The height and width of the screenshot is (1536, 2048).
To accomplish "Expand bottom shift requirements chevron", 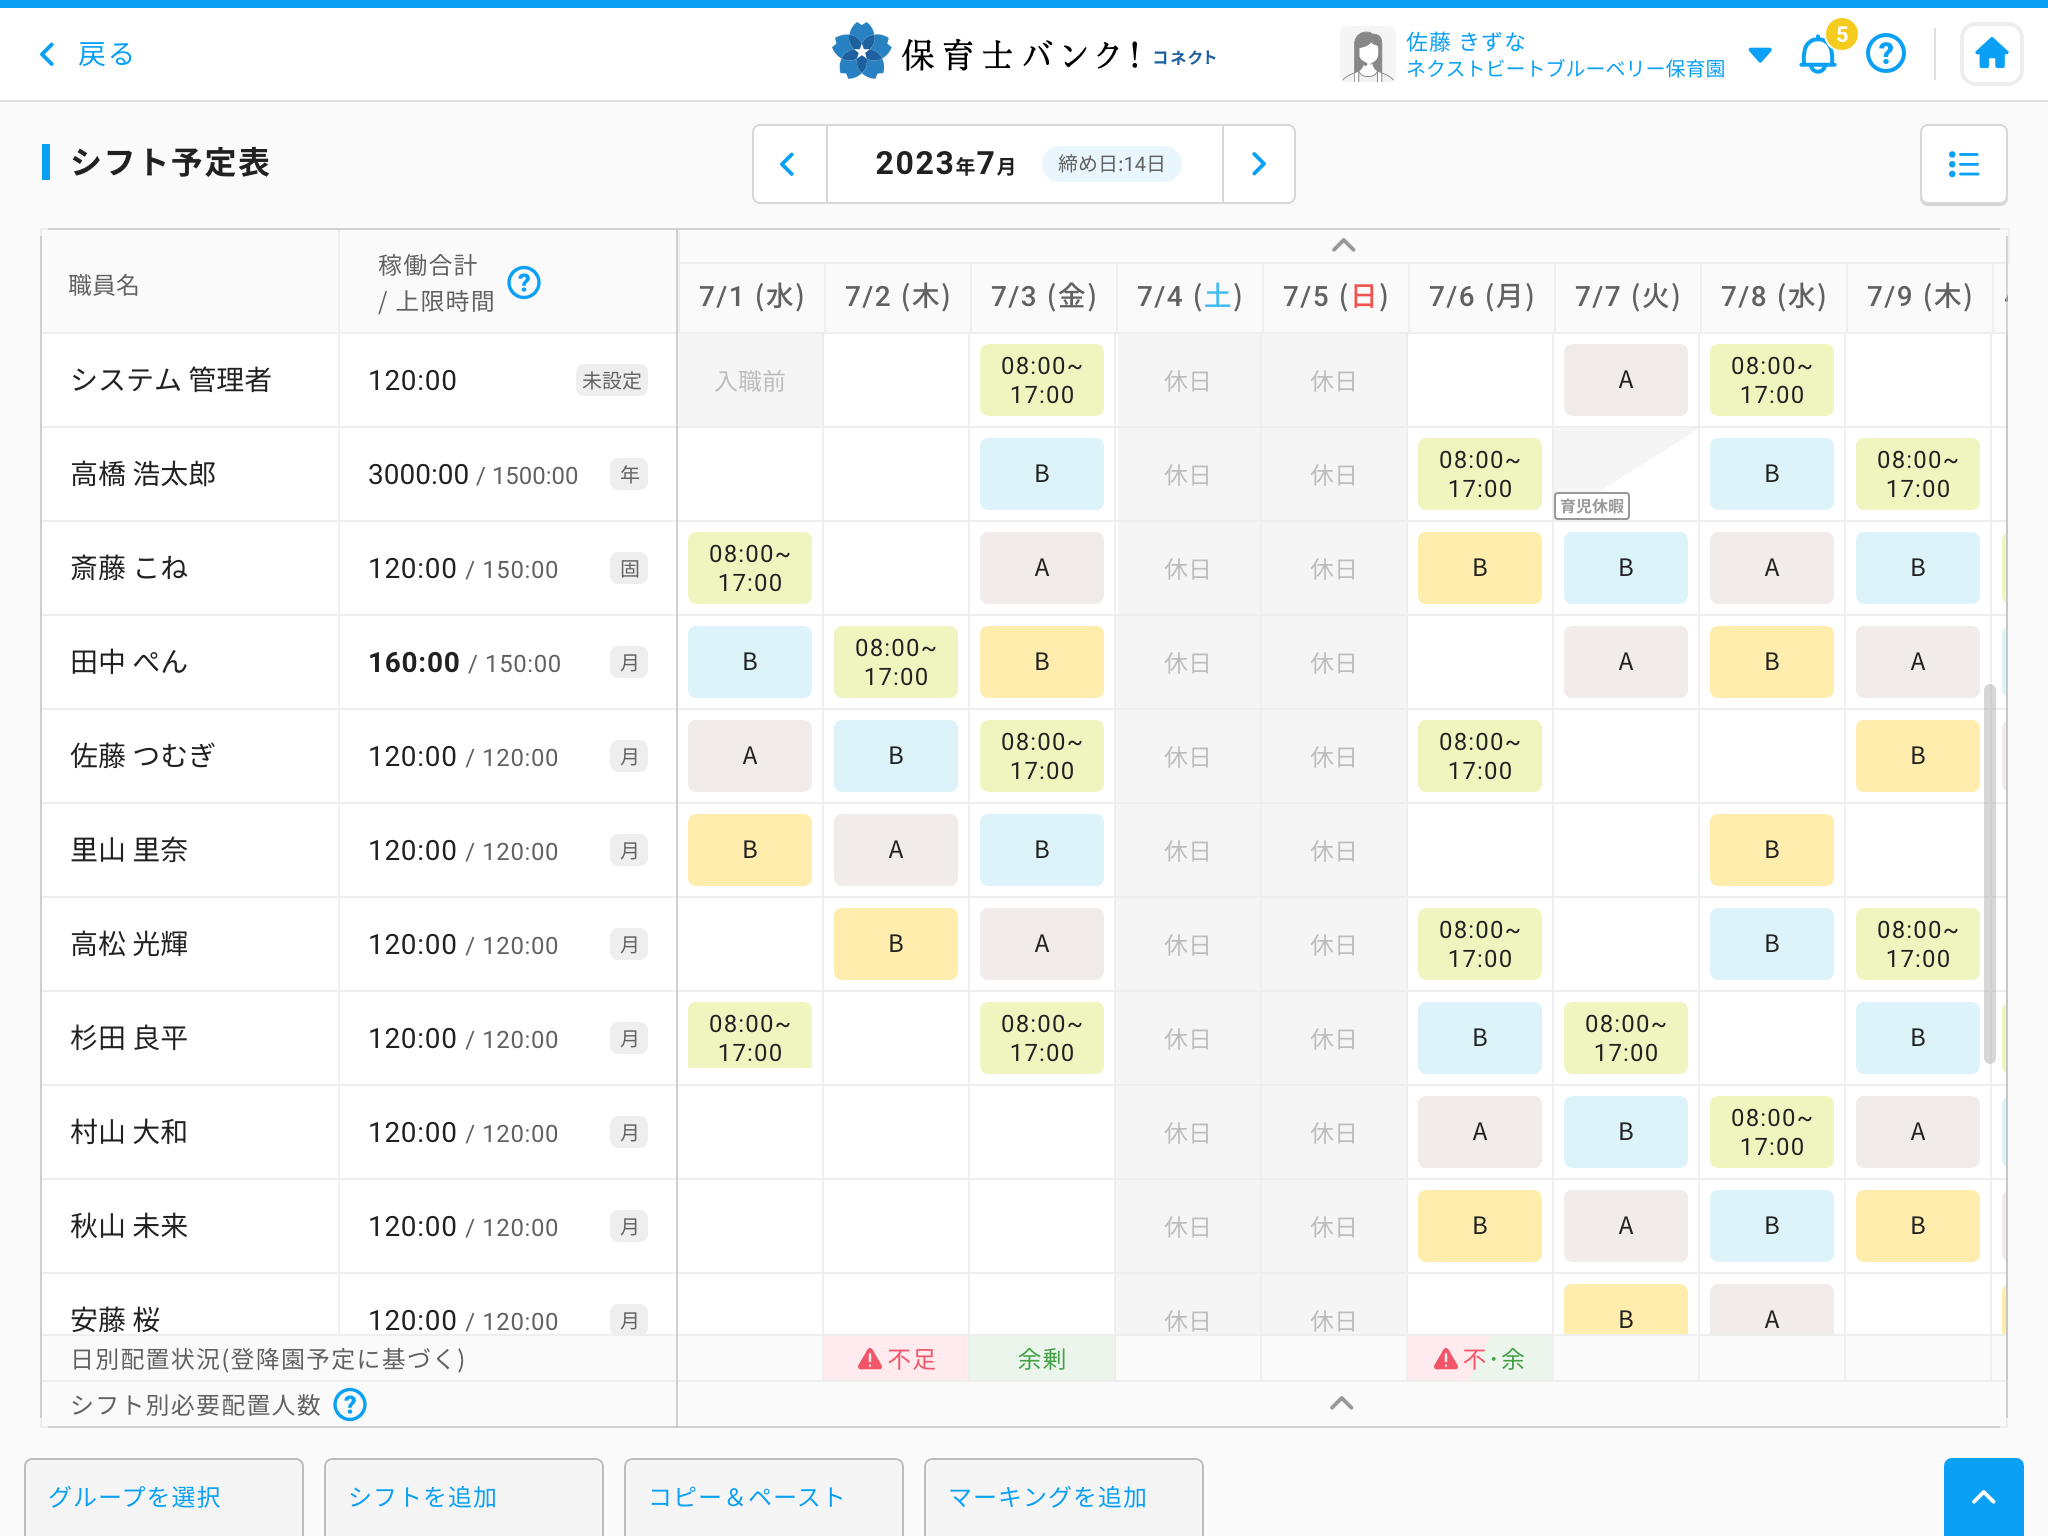I will click(x=1341, y=1404).
